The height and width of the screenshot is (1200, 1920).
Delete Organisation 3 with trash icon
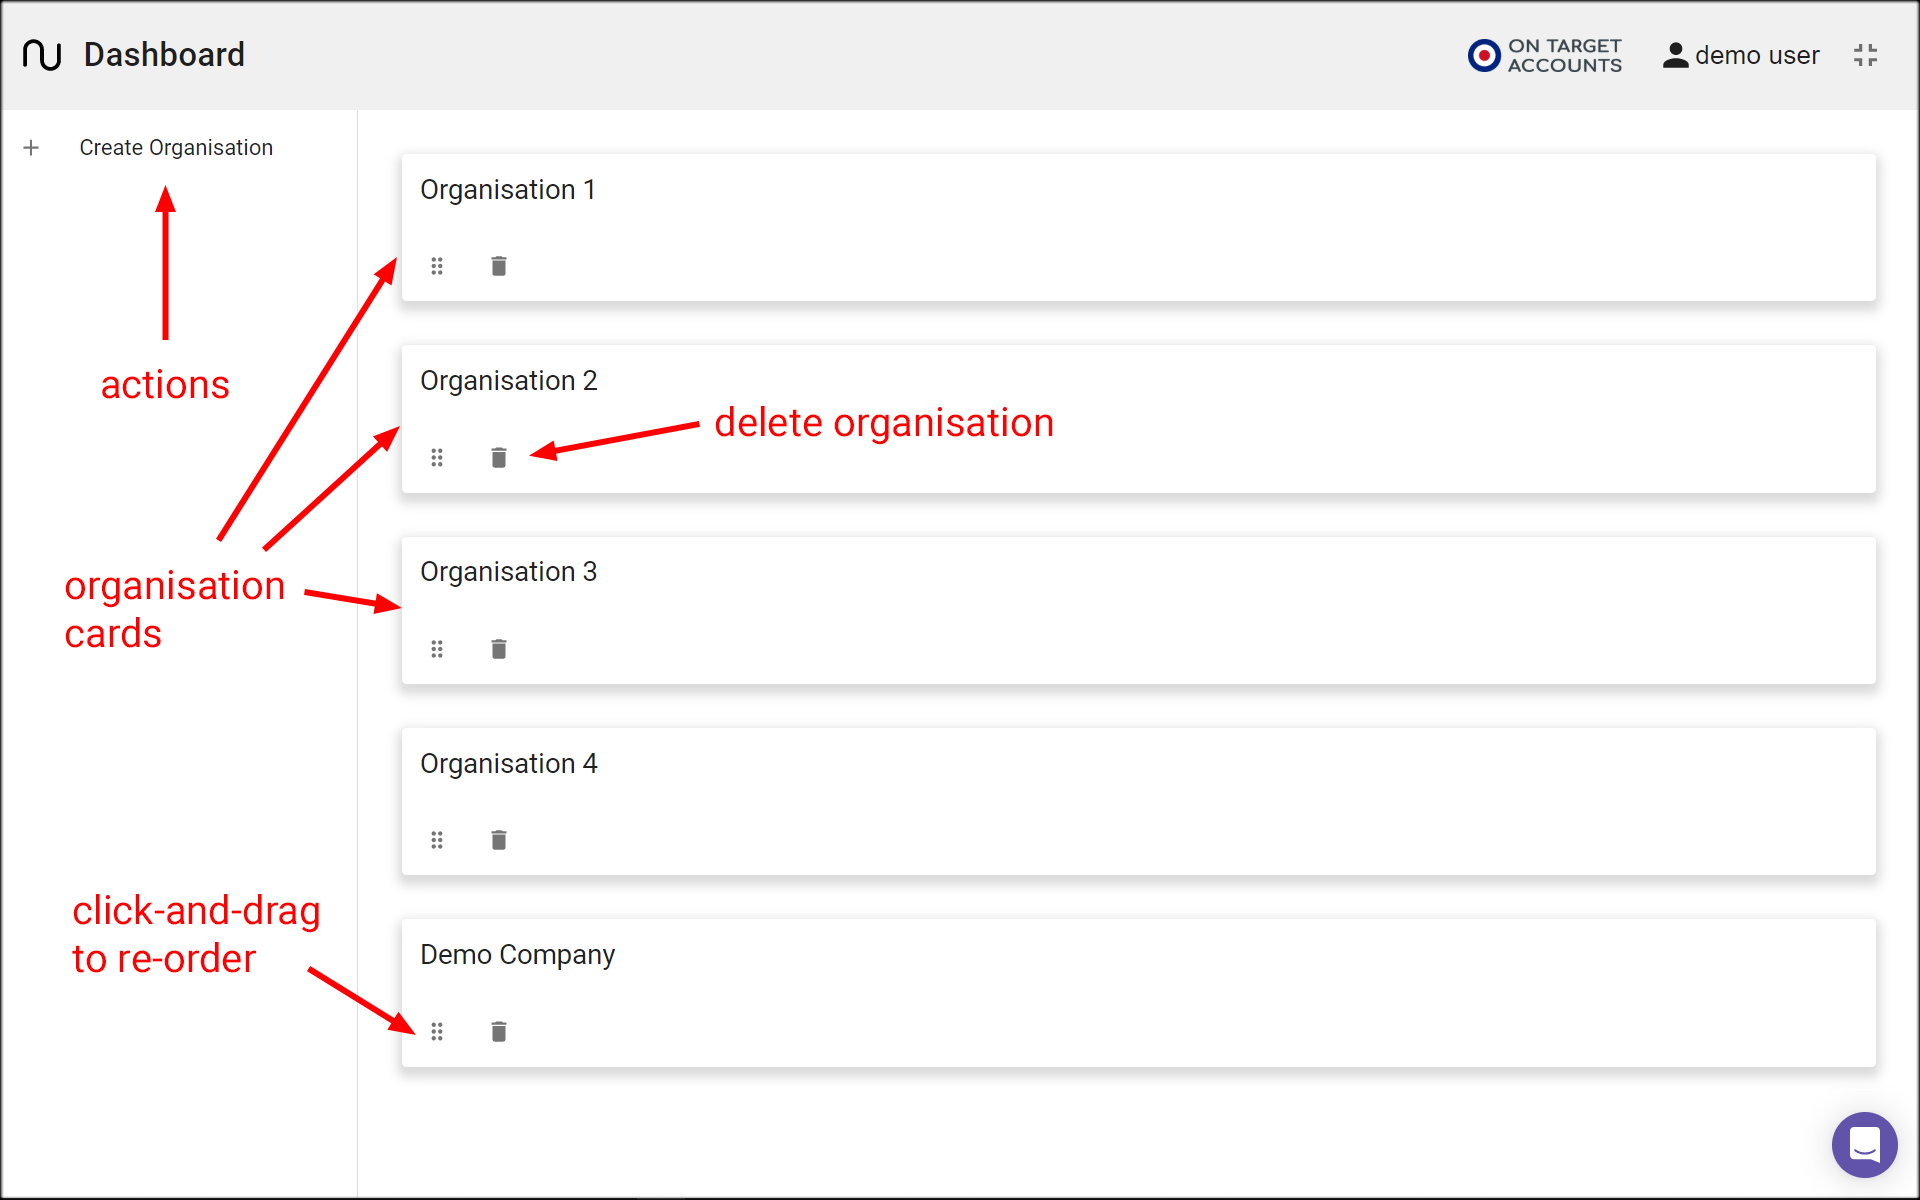point(499,649)
